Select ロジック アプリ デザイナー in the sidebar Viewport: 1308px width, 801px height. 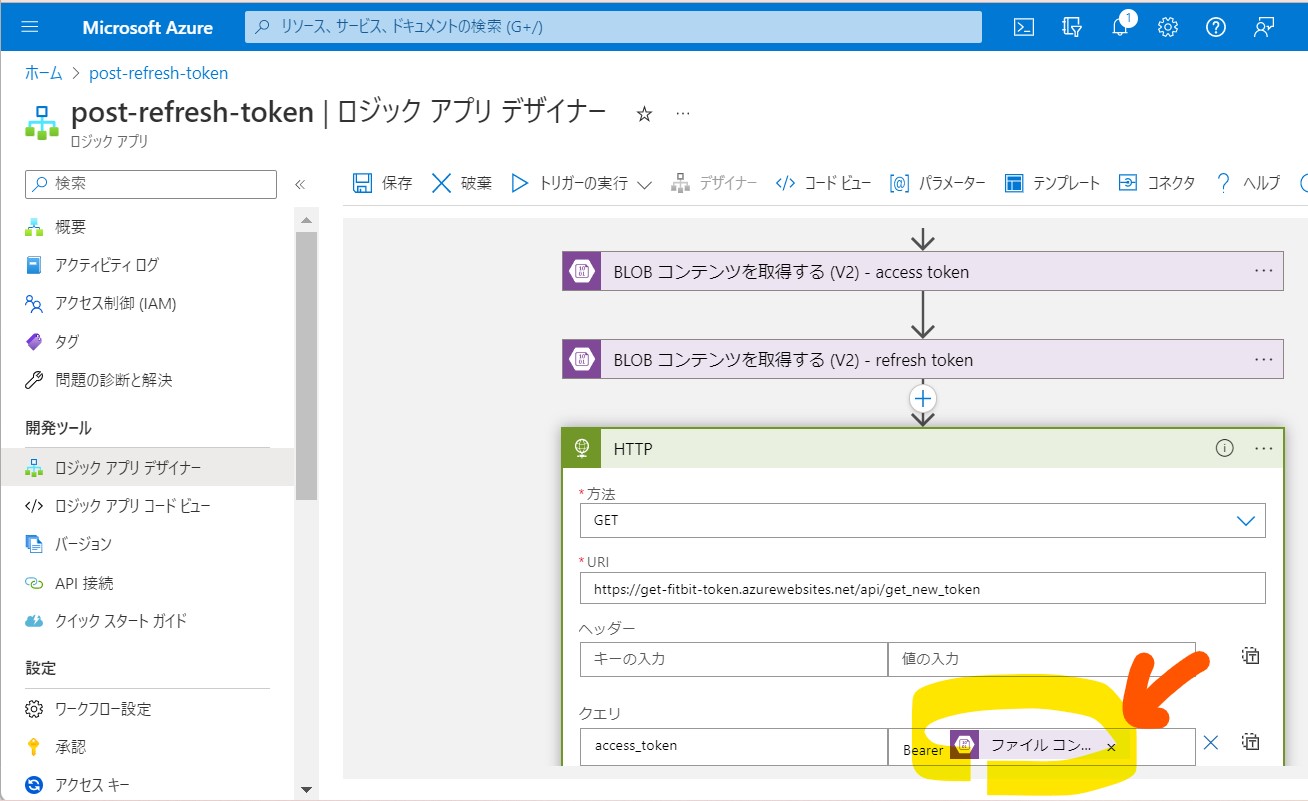point(147,467)
